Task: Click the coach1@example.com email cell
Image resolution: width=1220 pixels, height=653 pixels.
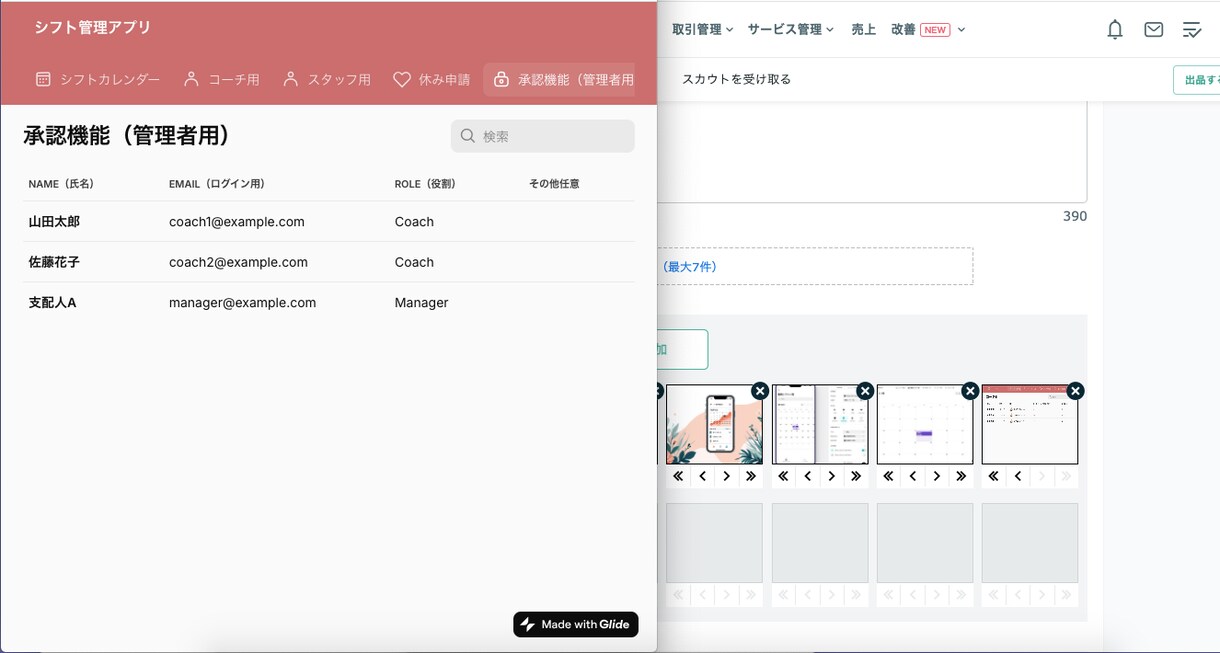Action: coord(237,222)
